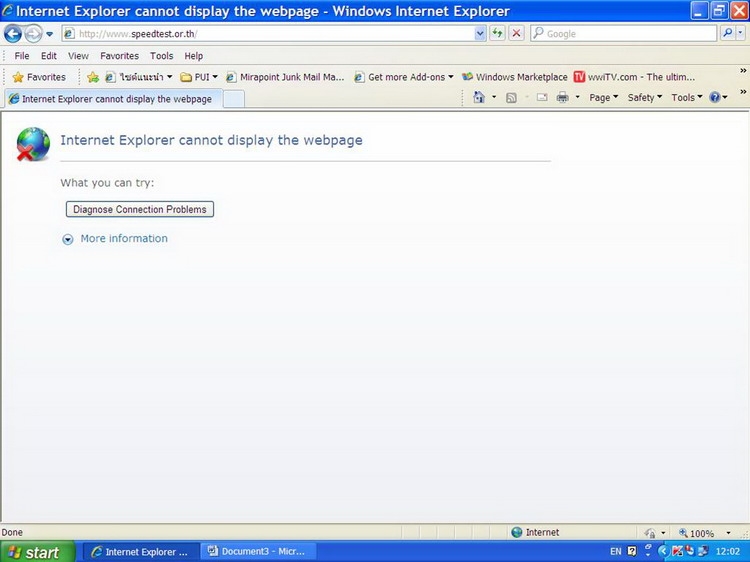This screenshot has width=750, height=562.
Task: Open the Windows start menu
Action: coord(37,551)
